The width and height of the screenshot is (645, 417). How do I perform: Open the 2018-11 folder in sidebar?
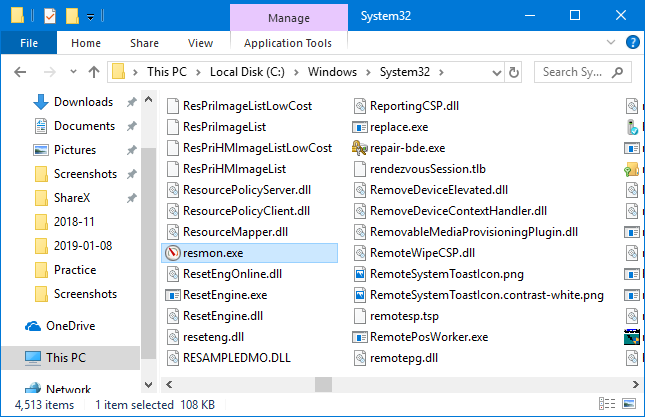[74, 222]
